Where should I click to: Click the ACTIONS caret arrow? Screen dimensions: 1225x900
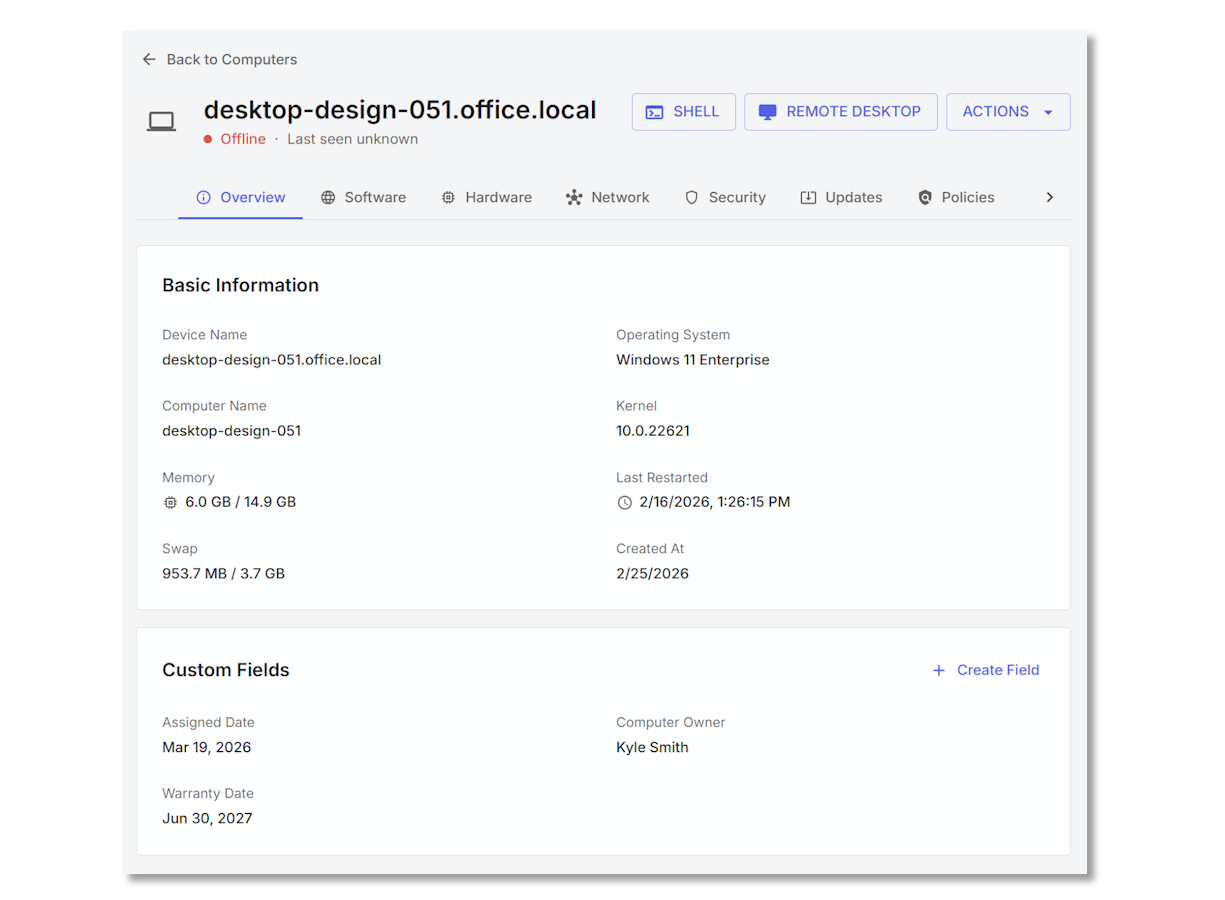pyautogui.click(x=1048, y=112)
